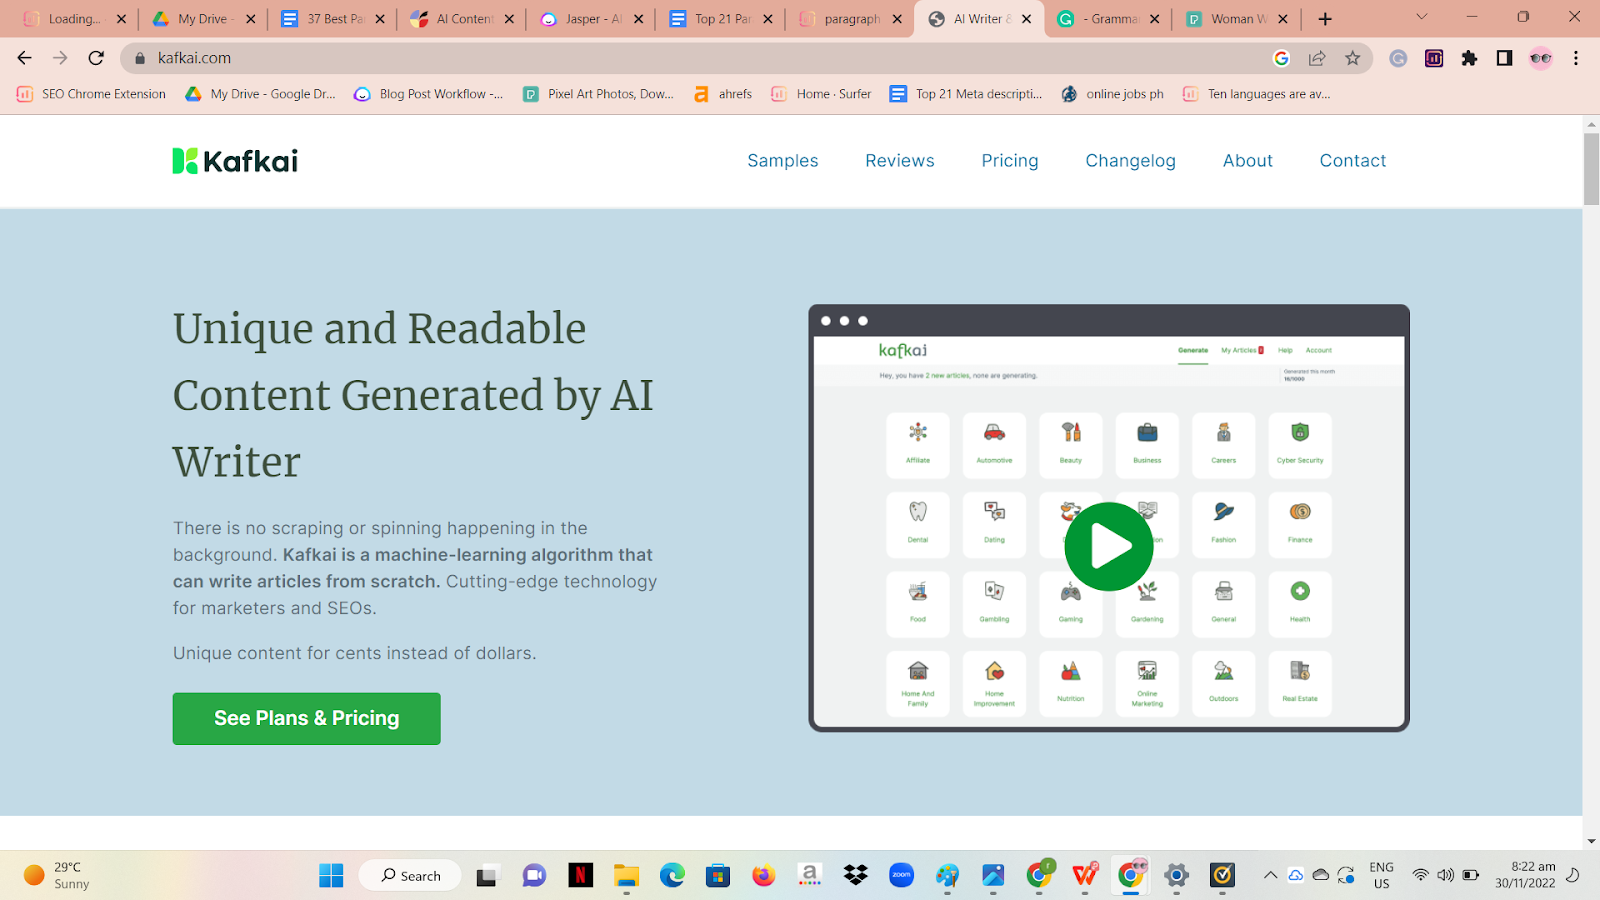Open a new browser tab

coord(1325,19)
